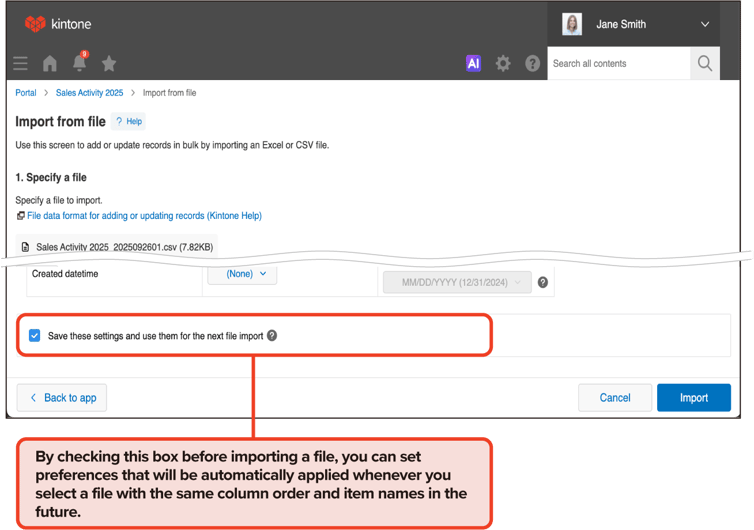Open the hamburger main menu
Image resolution: width=754 pixels, height=530 pixels.
(20, 63)
